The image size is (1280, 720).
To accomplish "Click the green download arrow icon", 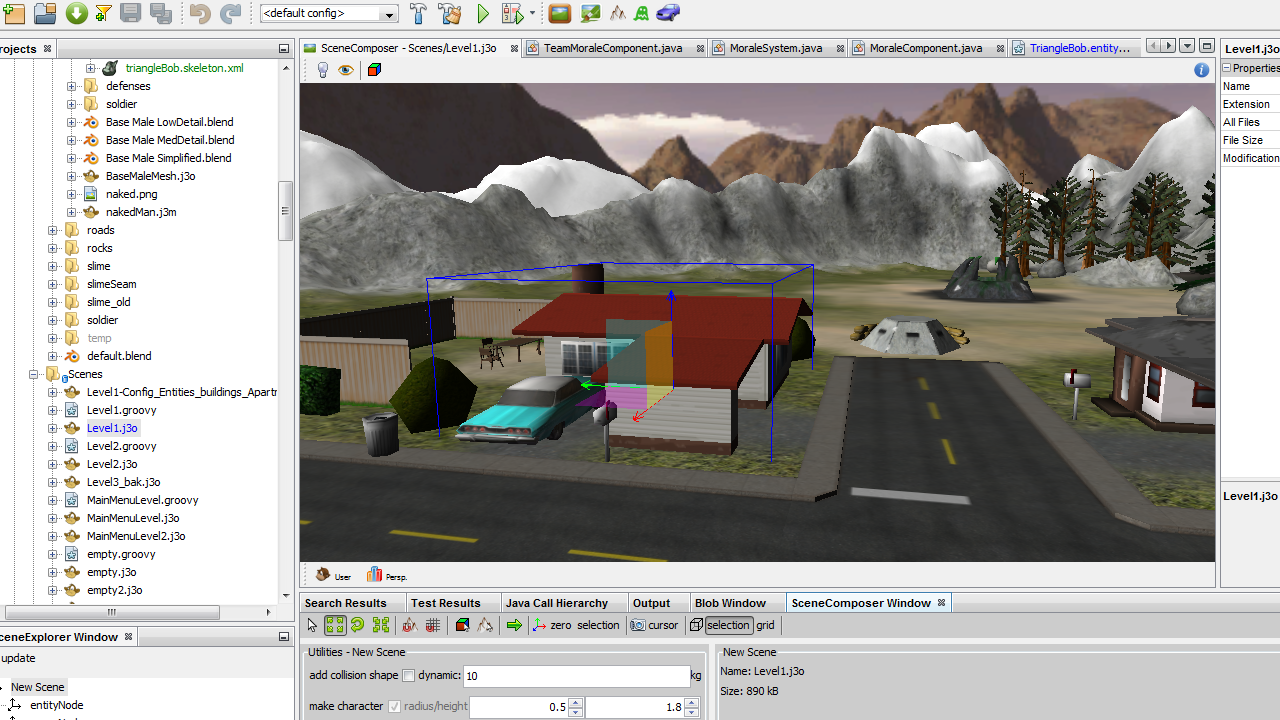I will click(76, 14).
